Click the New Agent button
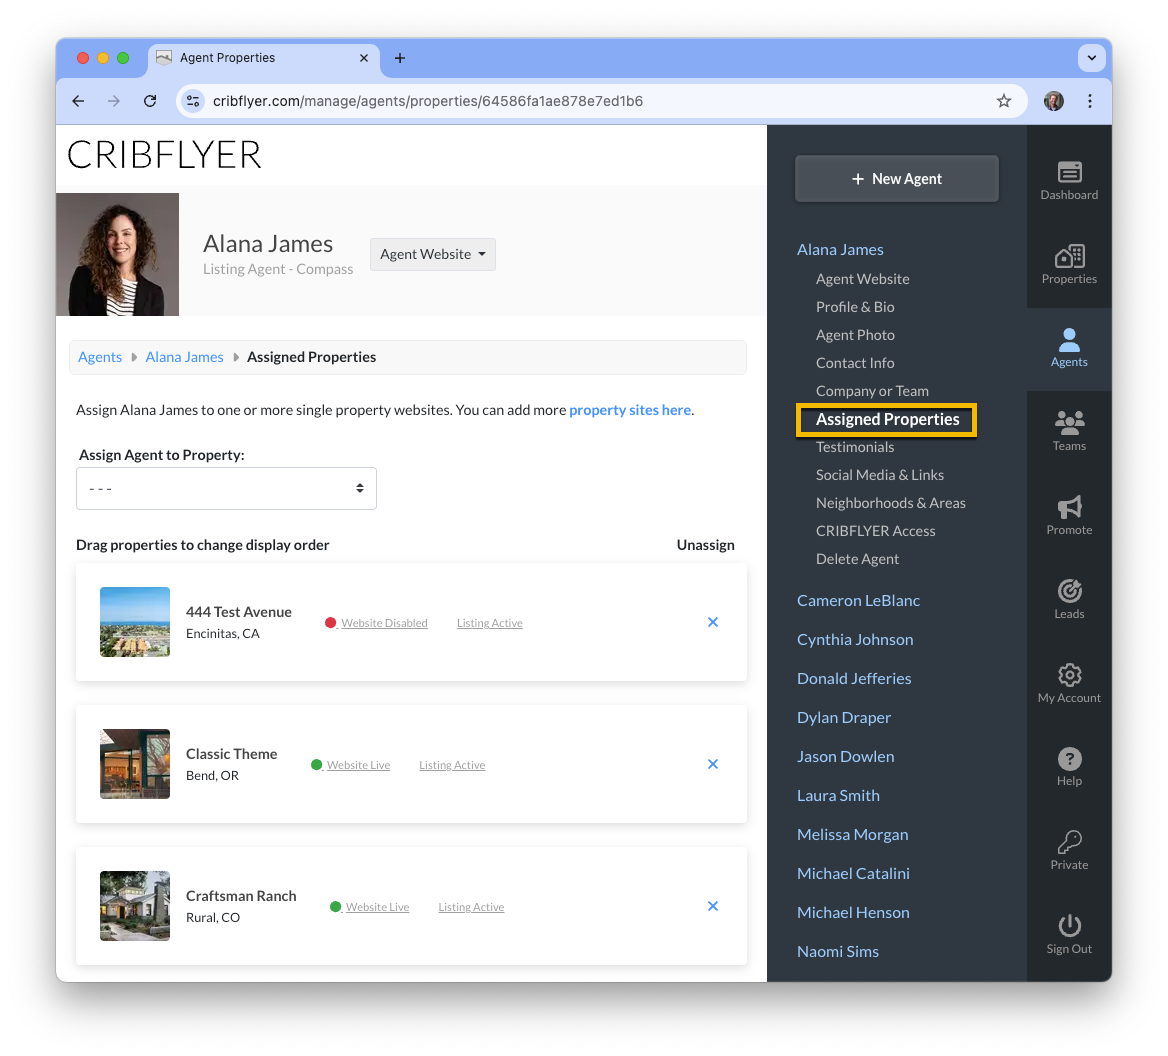Image resolution: width=1168 pixels, height=1056 pixels. 897,179
